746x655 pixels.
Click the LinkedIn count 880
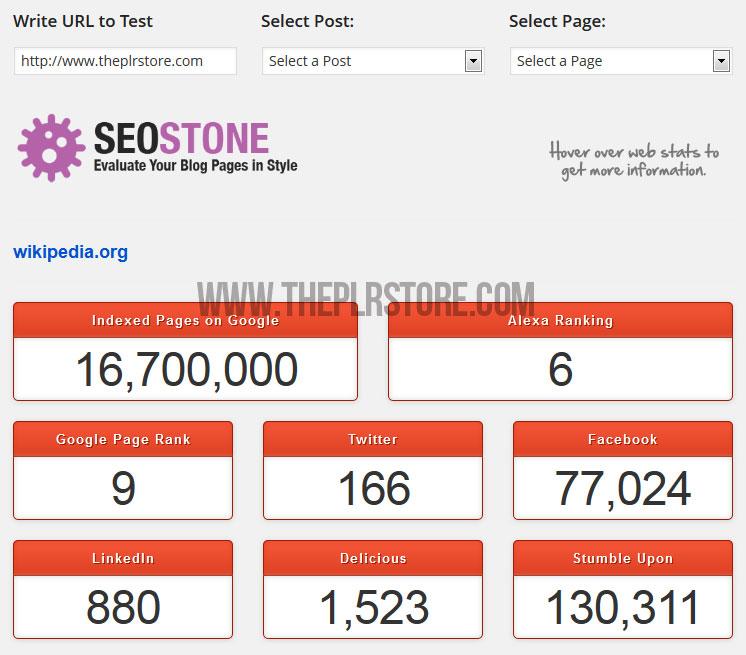pos(123,607)
